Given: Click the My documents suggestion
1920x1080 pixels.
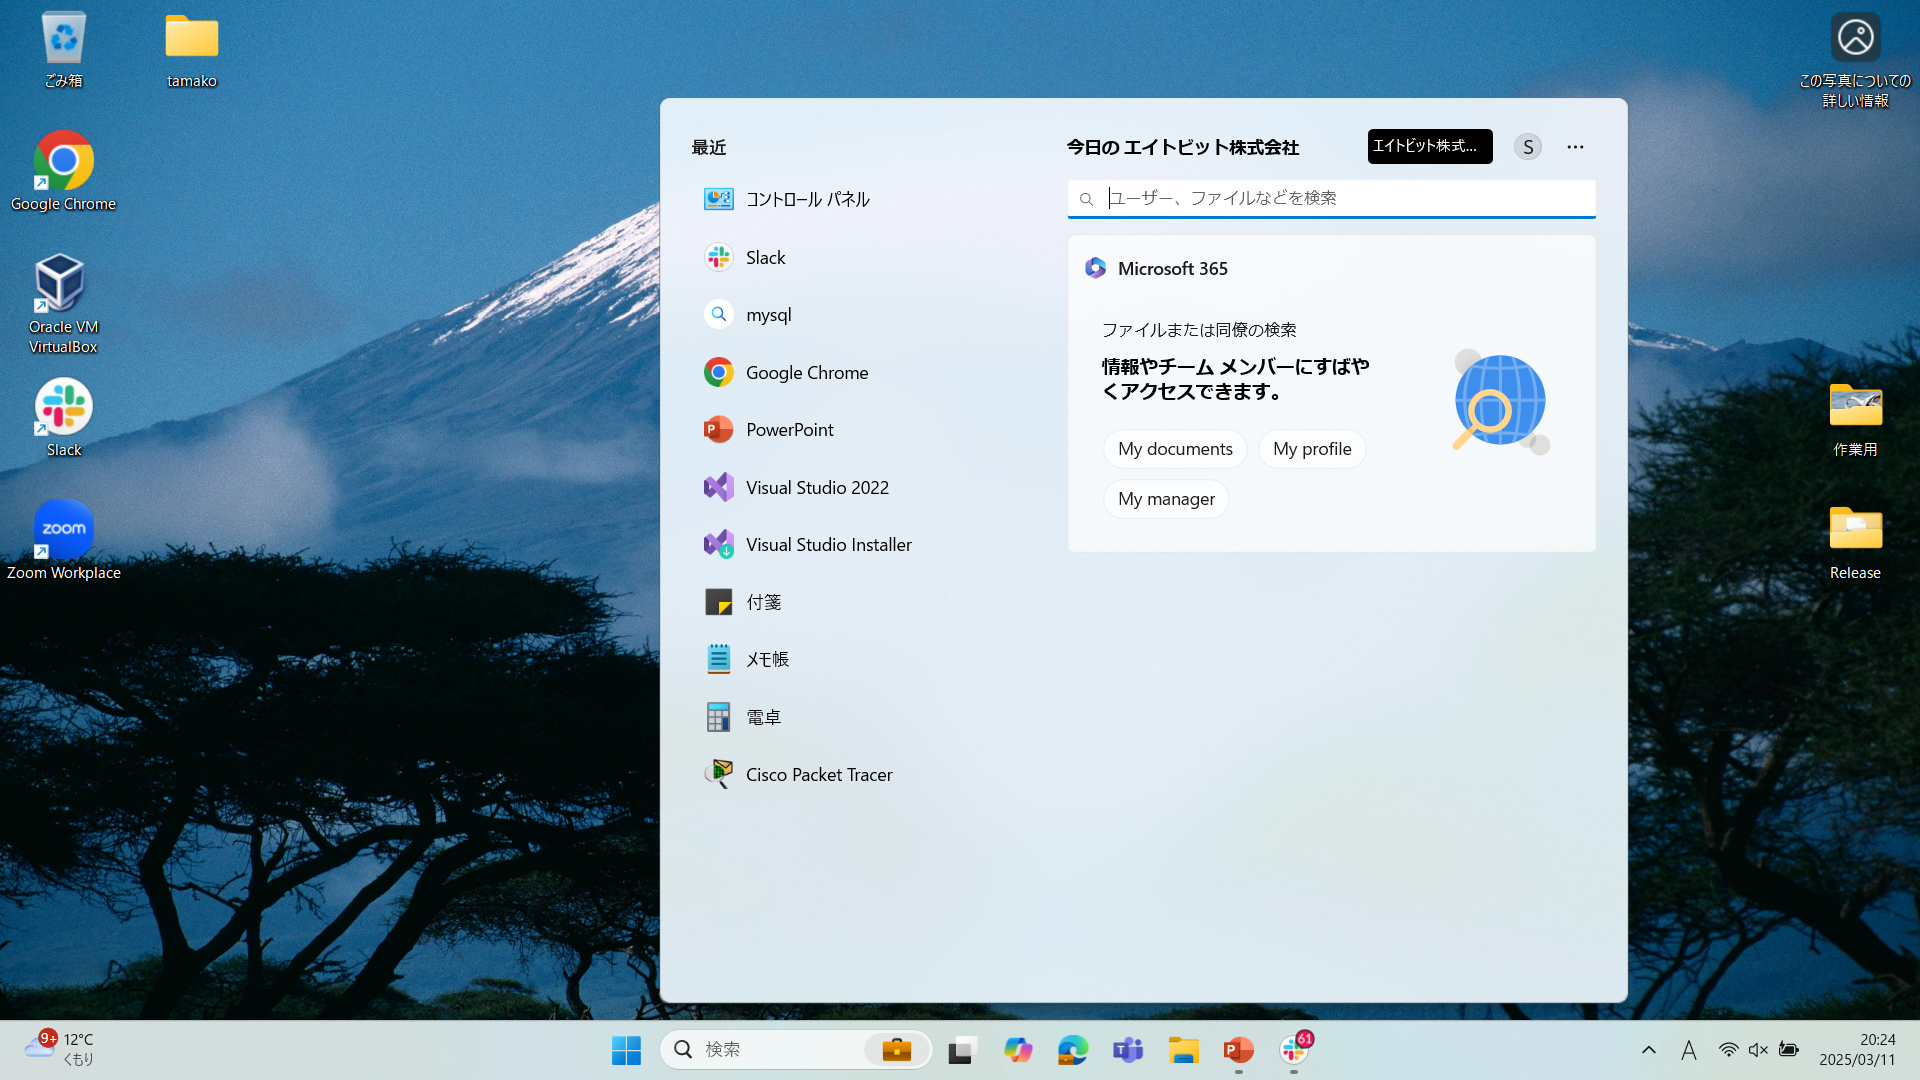Looking at the screenshot, I should pos(1175,449).
